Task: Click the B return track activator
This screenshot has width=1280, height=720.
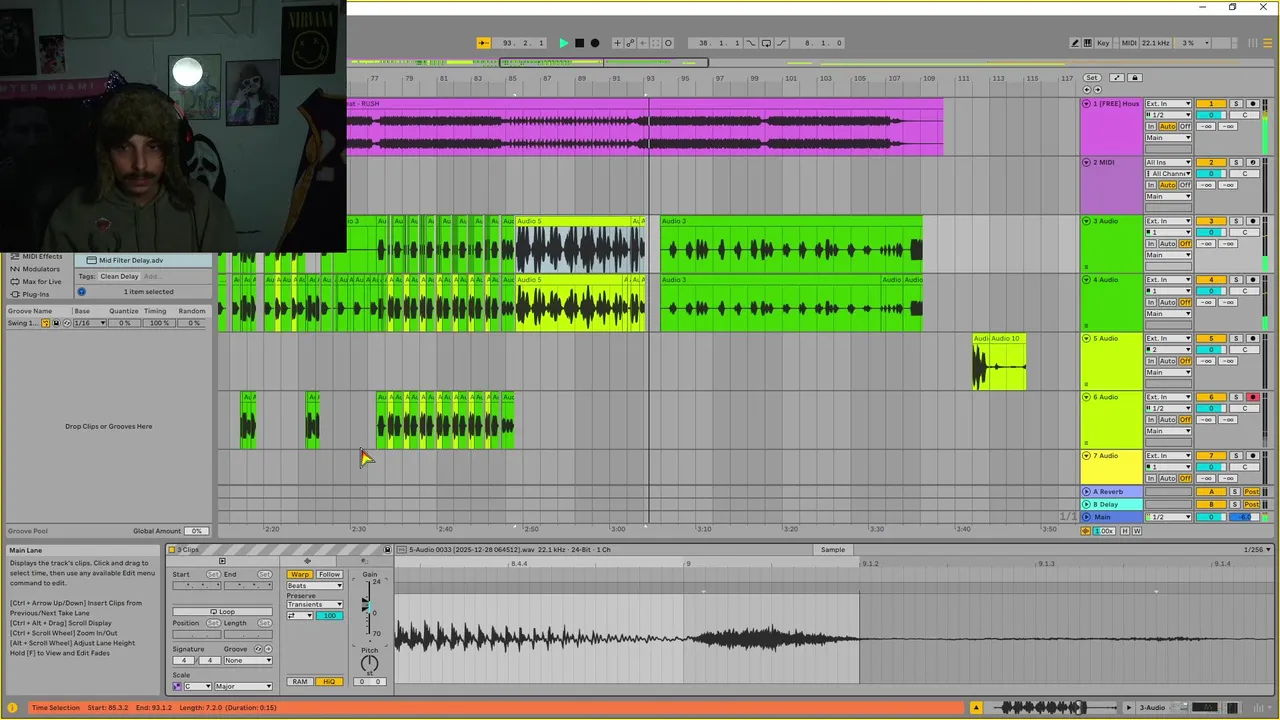Action: [x=1211, y=504]
